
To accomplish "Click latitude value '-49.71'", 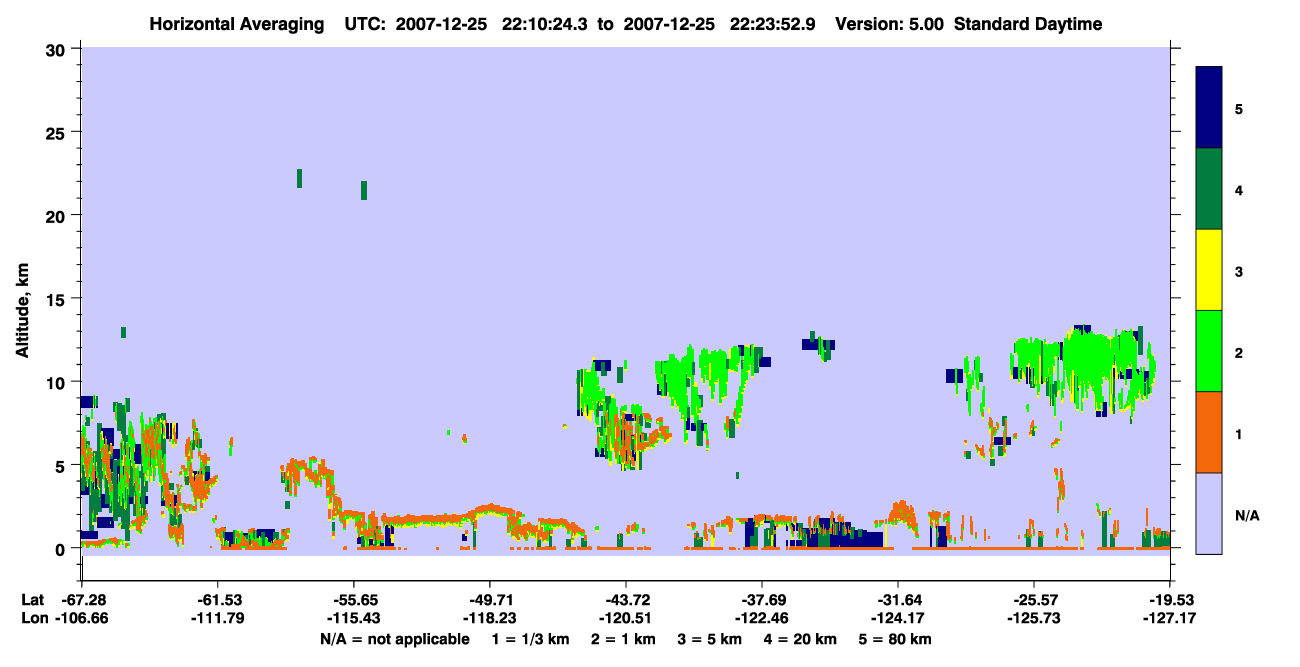I will click(489, 599).
